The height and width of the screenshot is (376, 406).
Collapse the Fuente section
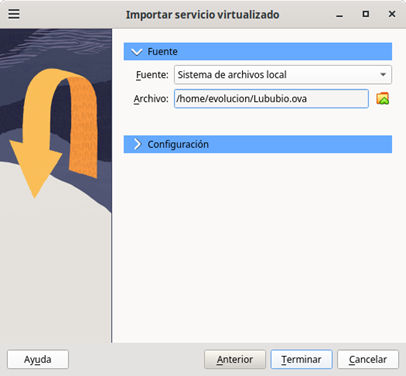point(137,52)
